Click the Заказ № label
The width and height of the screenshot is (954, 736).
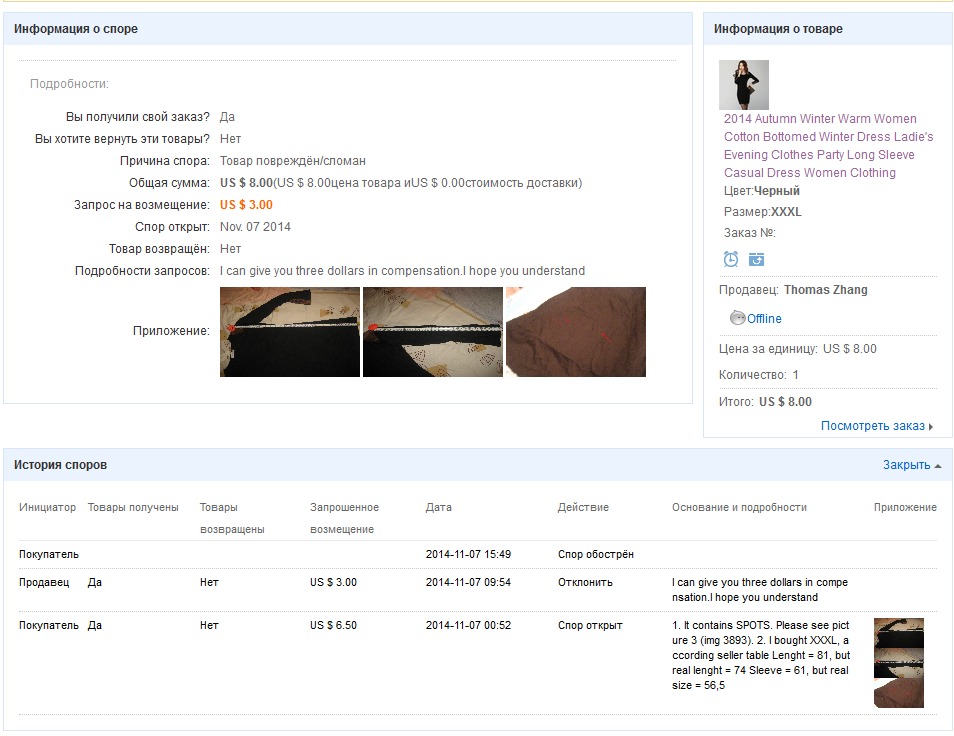750,233
